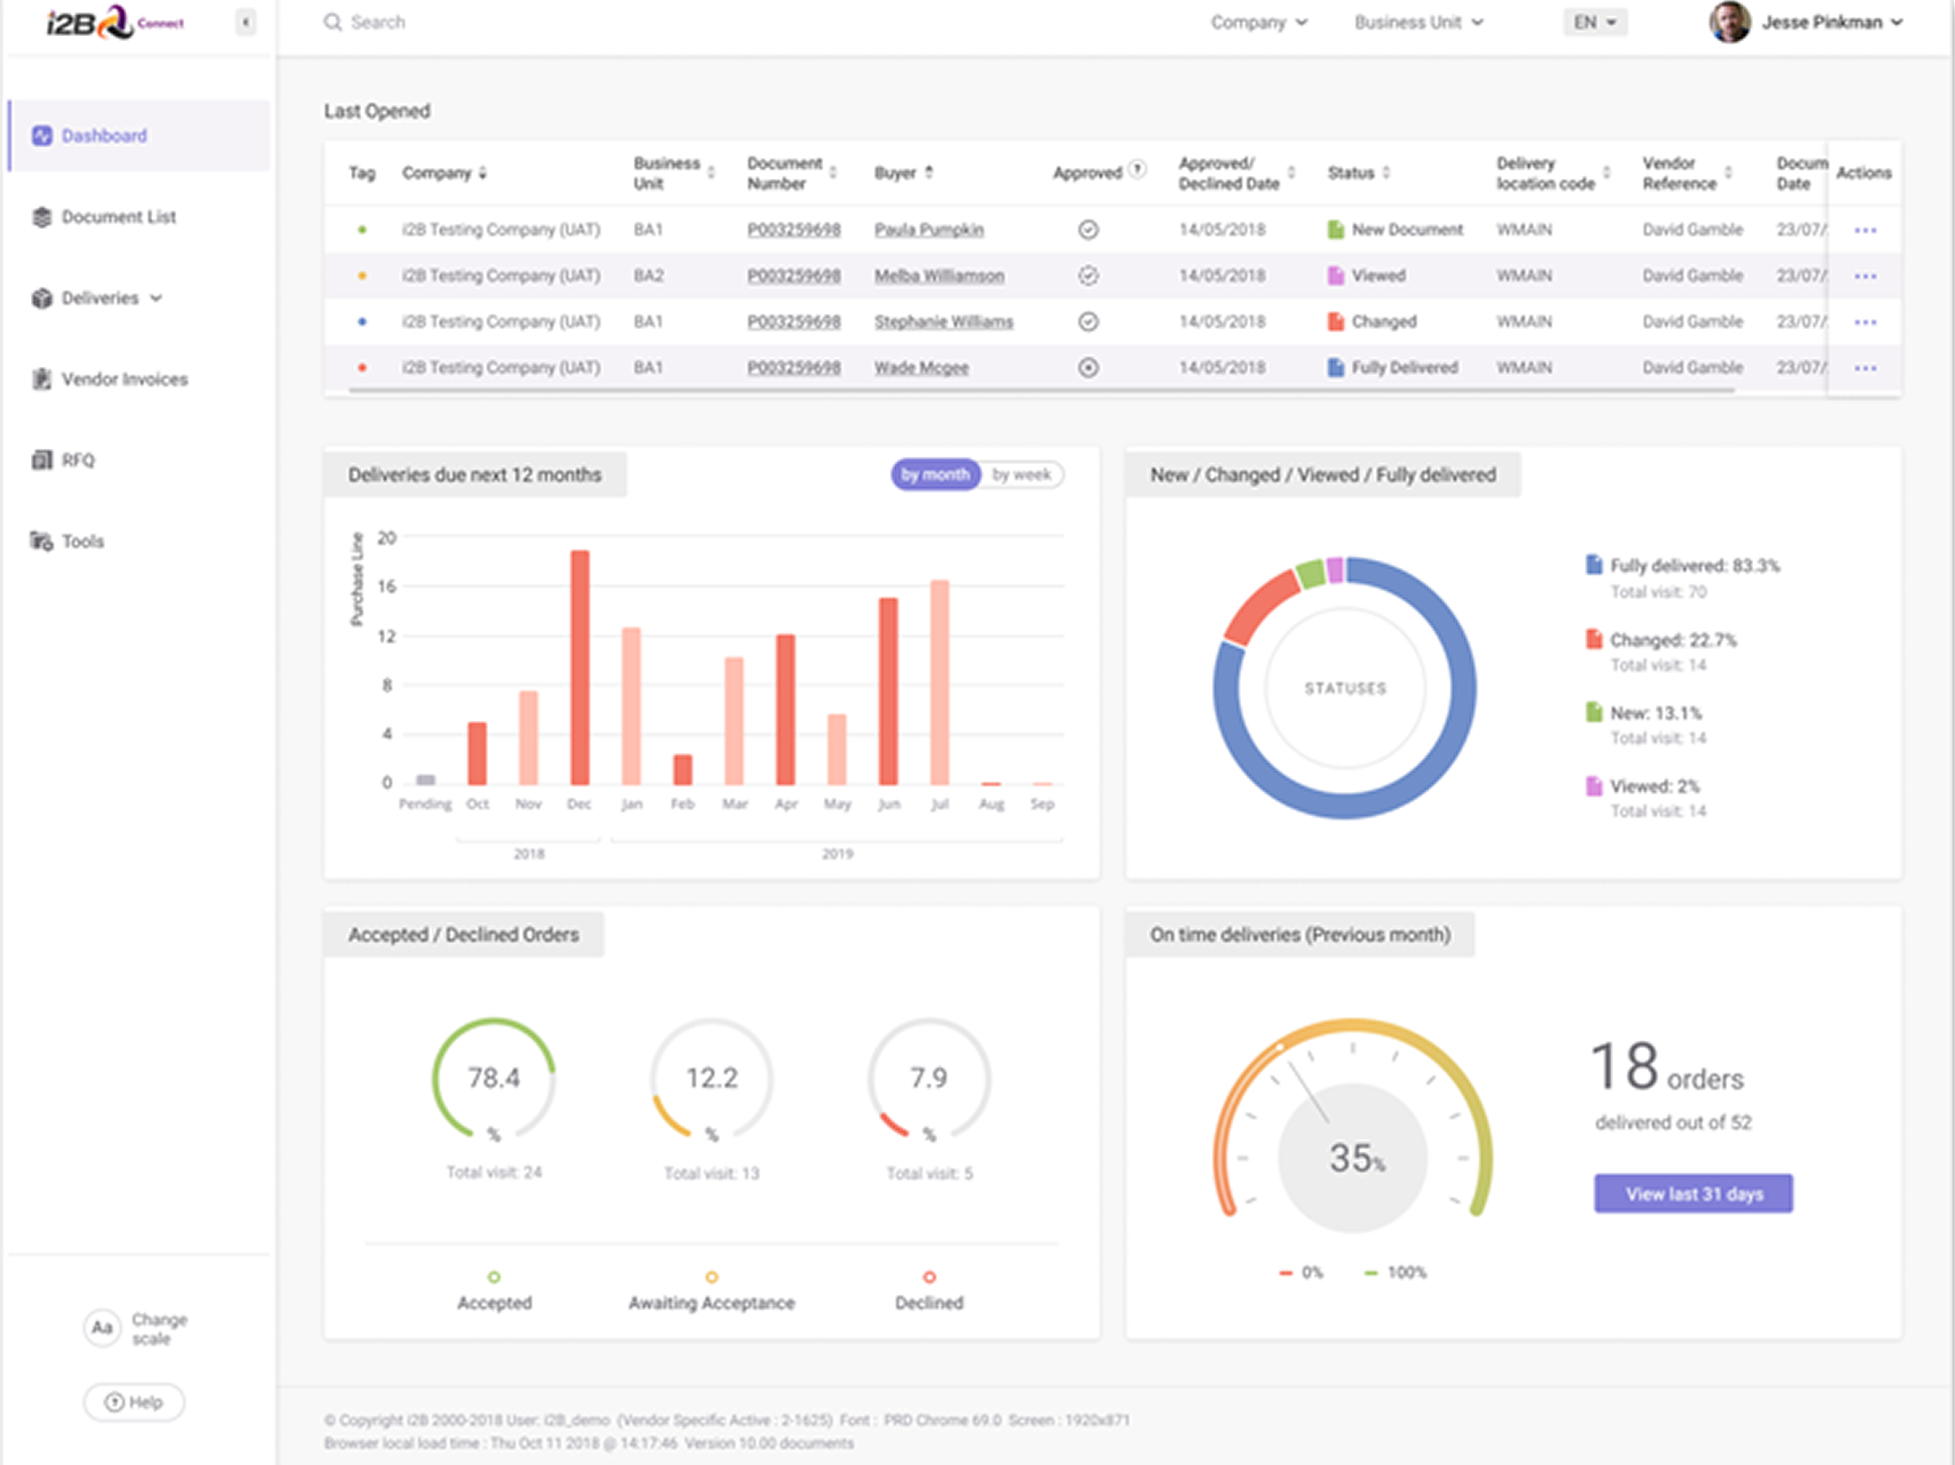
Task: Open the EN language selector
Action: click(x=1594, y=22)
